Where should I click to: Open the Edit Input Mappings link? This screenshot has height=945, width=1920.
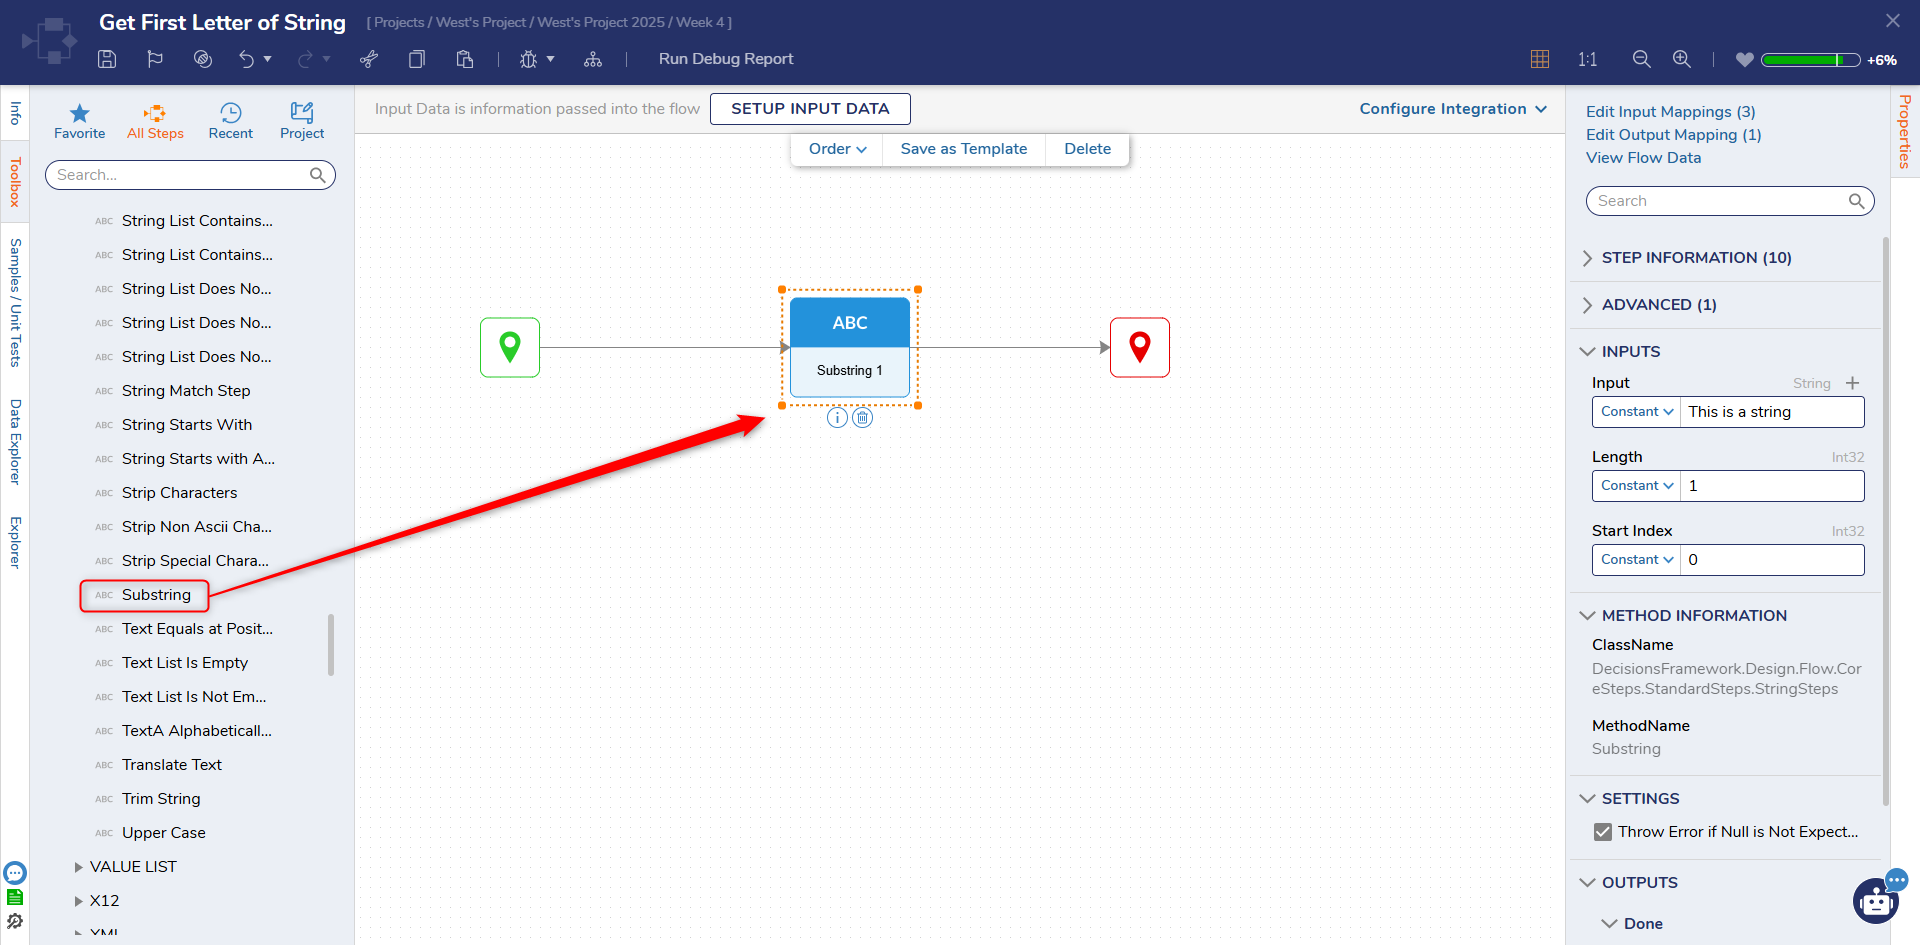tap(1670, 112)
